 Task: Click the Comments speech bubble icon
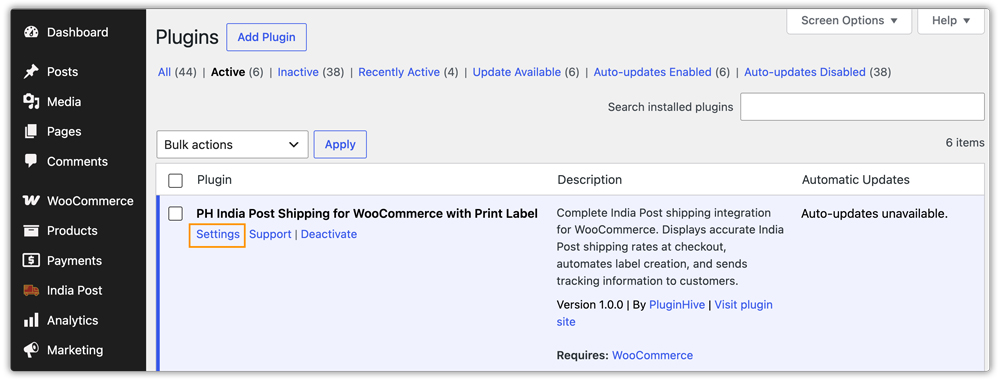[31, 161]
